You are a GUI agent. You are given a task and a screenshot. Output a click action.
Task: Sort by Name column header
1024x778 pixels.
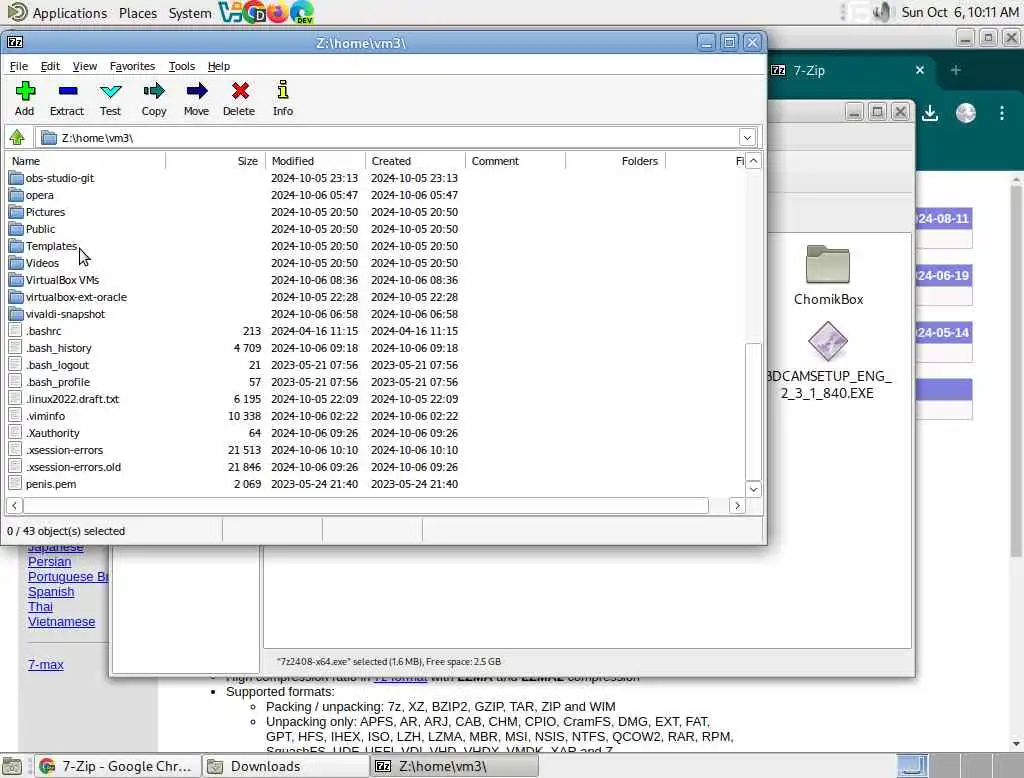(85, 161)
